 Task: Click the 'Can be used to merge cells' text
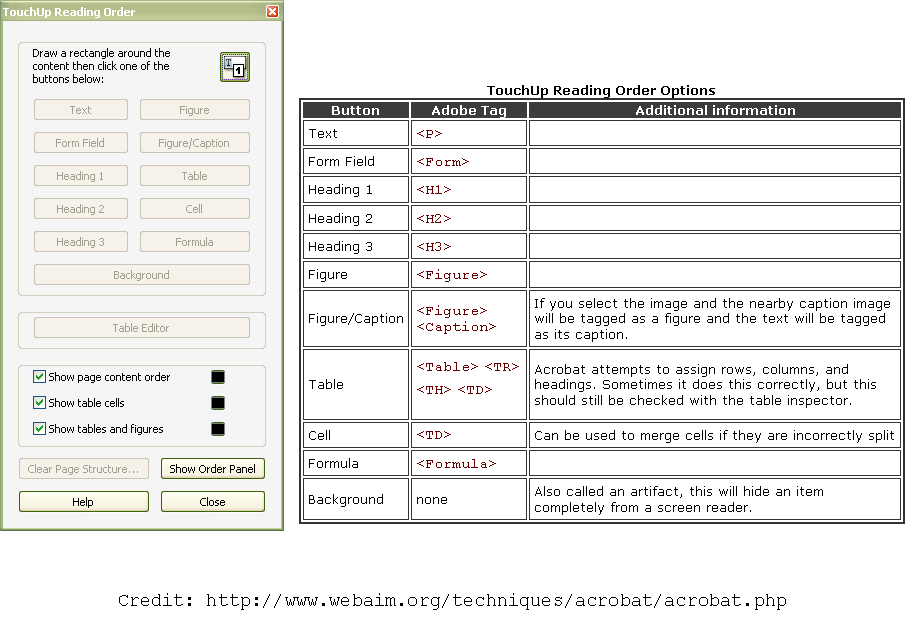click(x=714, y=435)
